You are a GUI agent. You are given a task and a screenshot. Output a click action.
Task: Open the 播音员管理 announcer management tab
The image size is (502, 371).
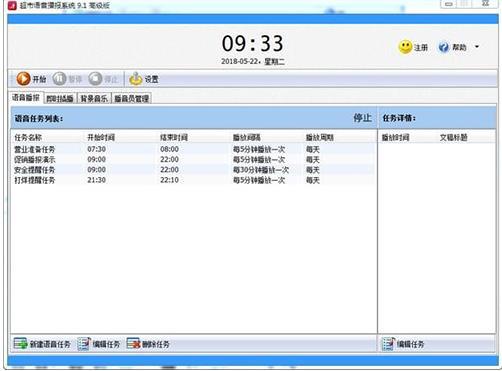tap(132, 99)
